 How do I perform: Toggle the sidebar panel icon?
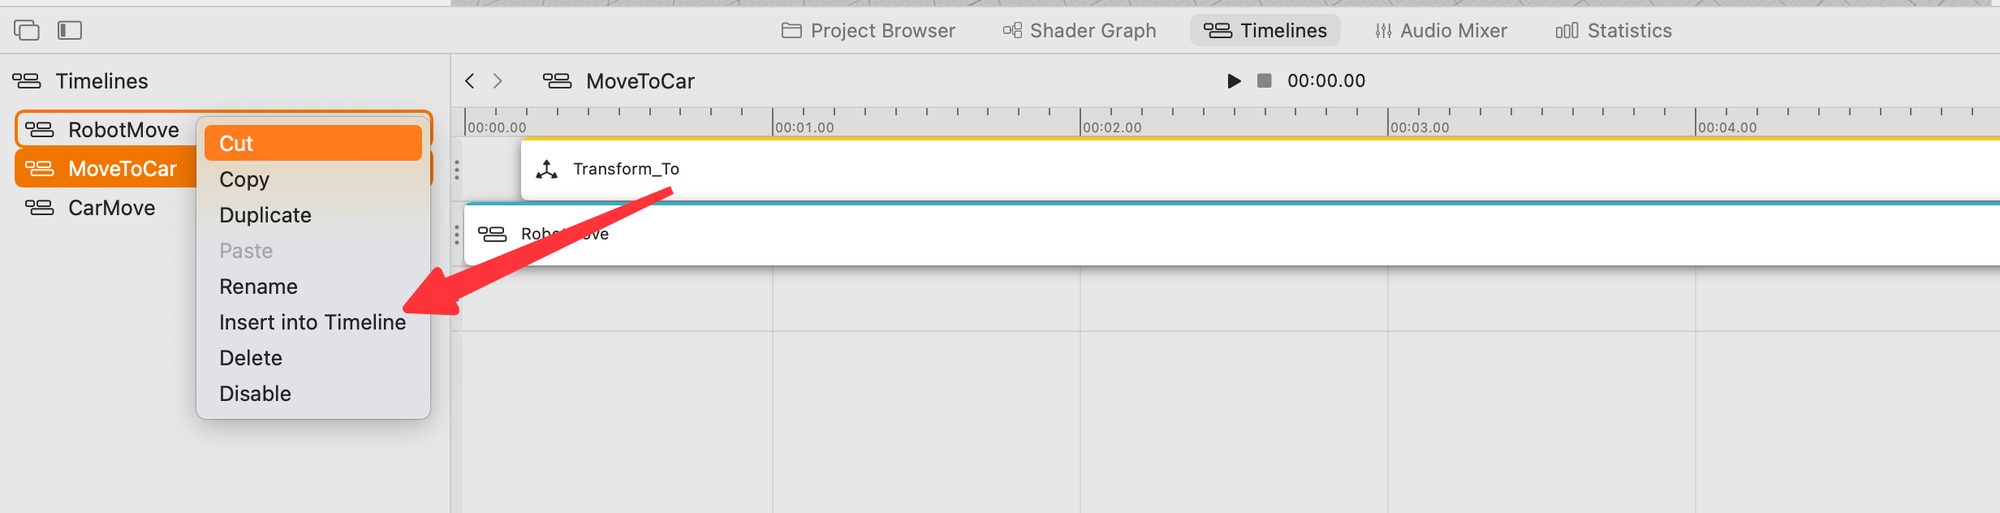(70, 30)
